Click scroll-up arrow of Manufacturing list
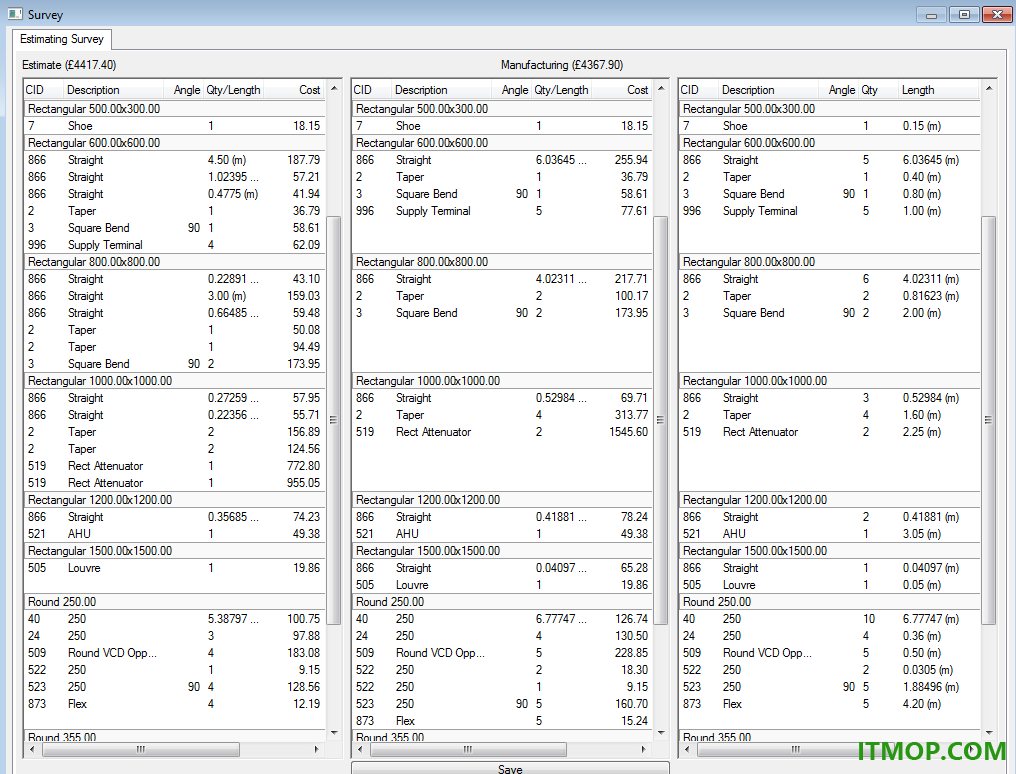 (x=661, y=88)
